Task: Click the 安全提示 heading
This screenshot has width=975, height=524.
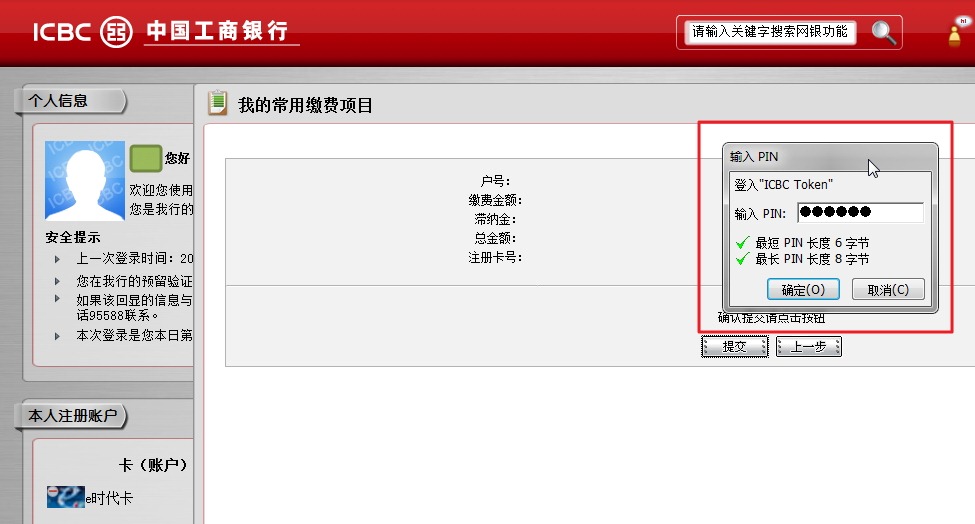Action: click(x=73, y=237)
